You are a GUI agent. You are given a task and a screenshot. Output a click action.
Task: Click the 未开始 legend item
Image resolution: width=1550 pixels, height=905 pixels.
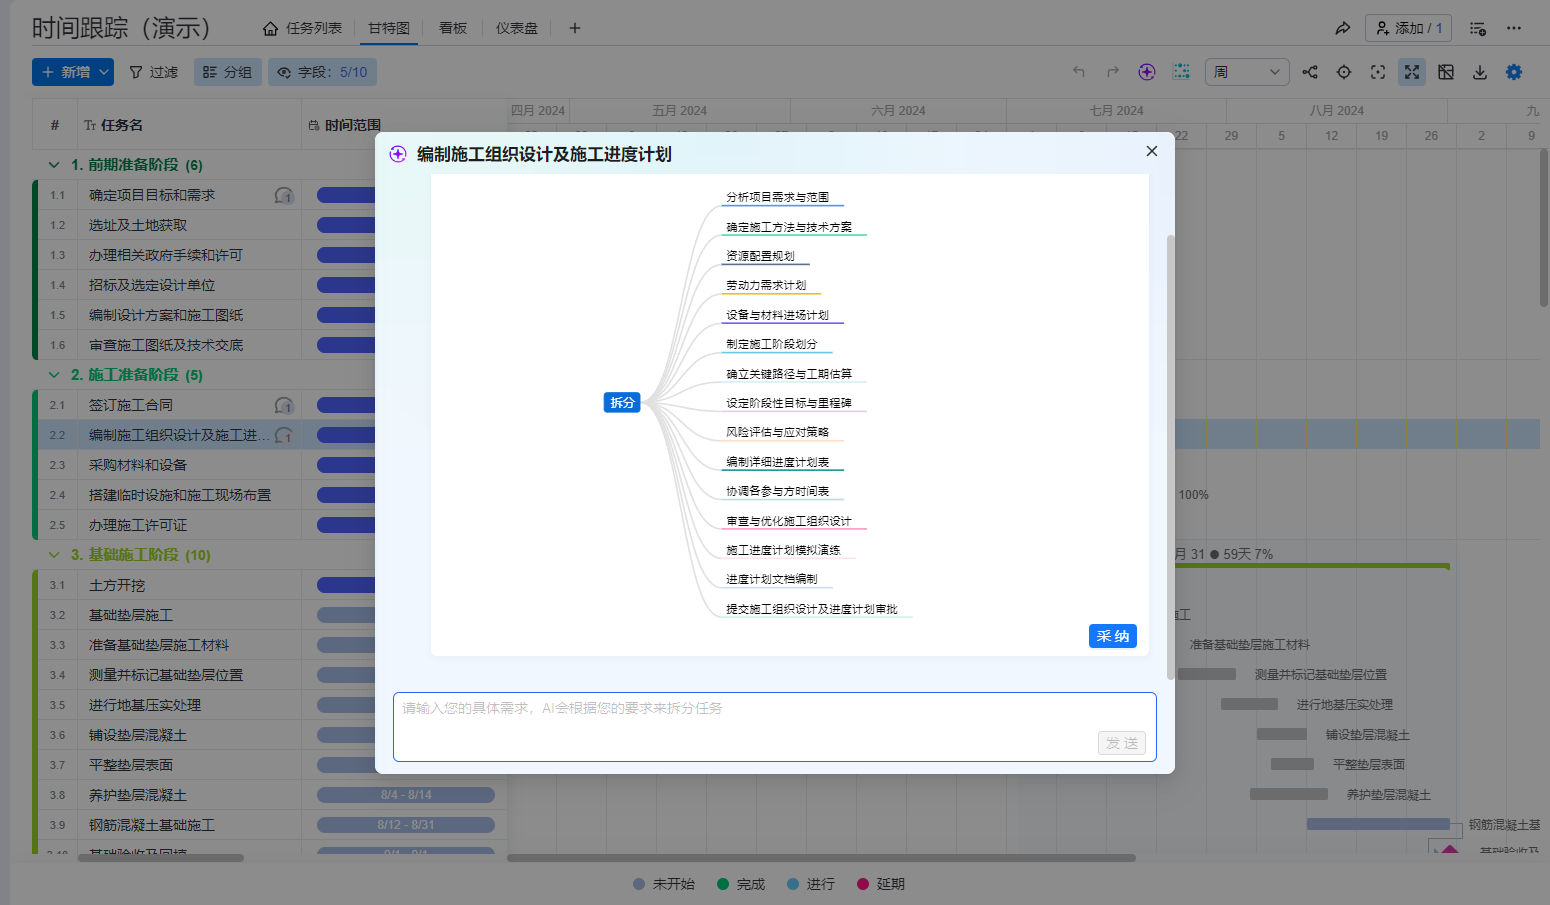664,884
